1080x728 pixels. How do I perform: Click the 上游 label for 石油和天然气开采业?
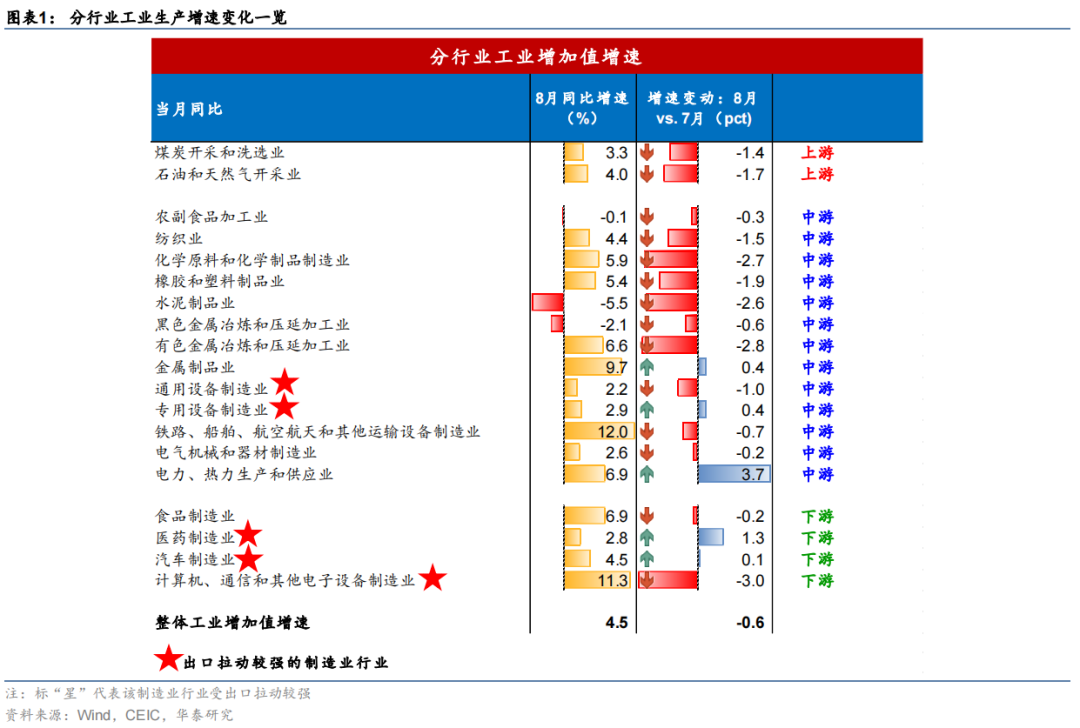click(818, 174)
